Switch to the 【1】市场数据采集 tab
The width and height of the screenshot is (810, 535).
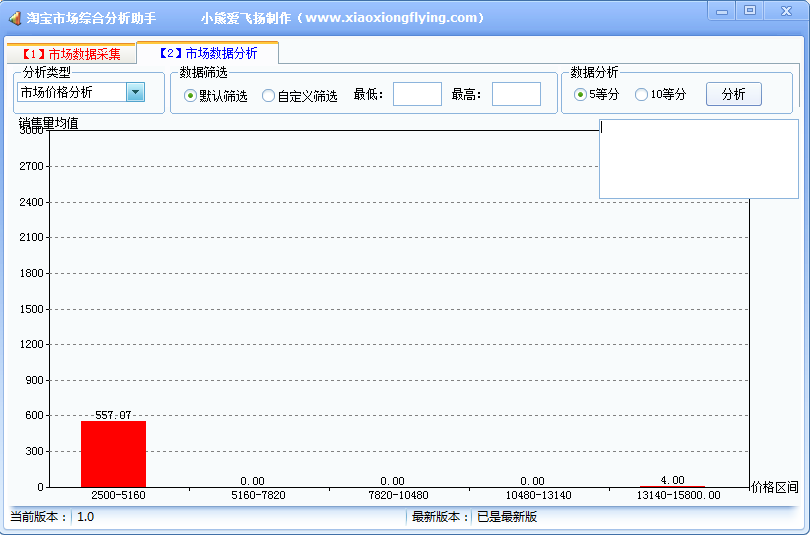(71, 54)
